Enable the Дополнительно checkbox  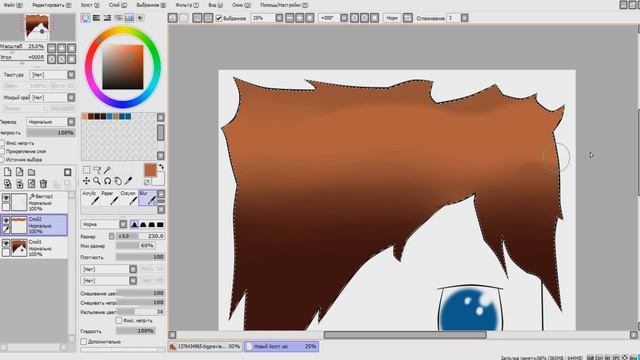[x=84, y=341]
